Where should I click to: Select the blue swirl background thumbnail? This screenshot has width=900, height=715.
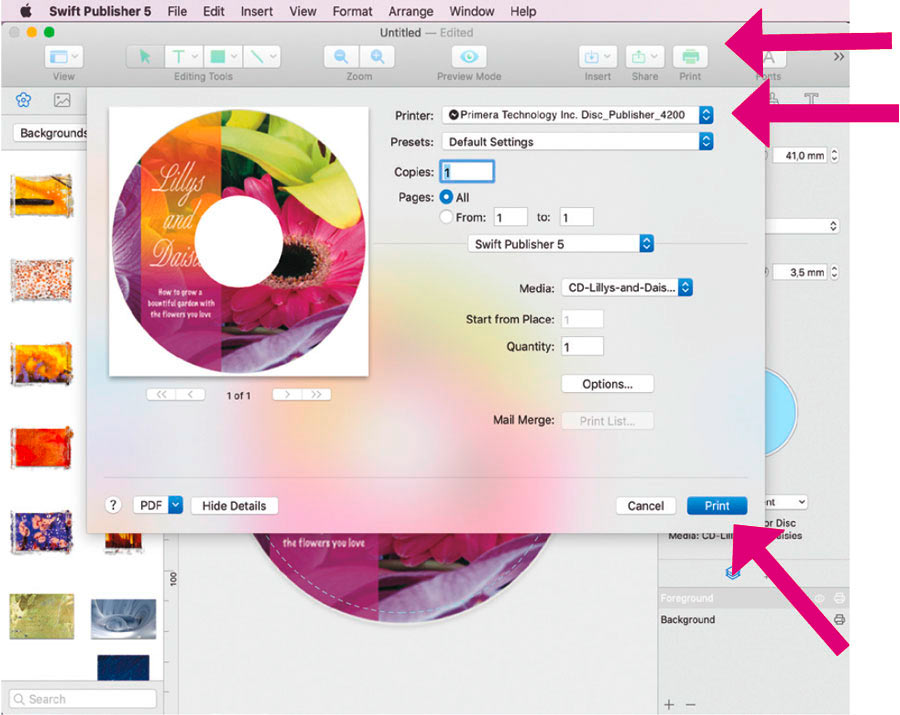tap(123, 619)
